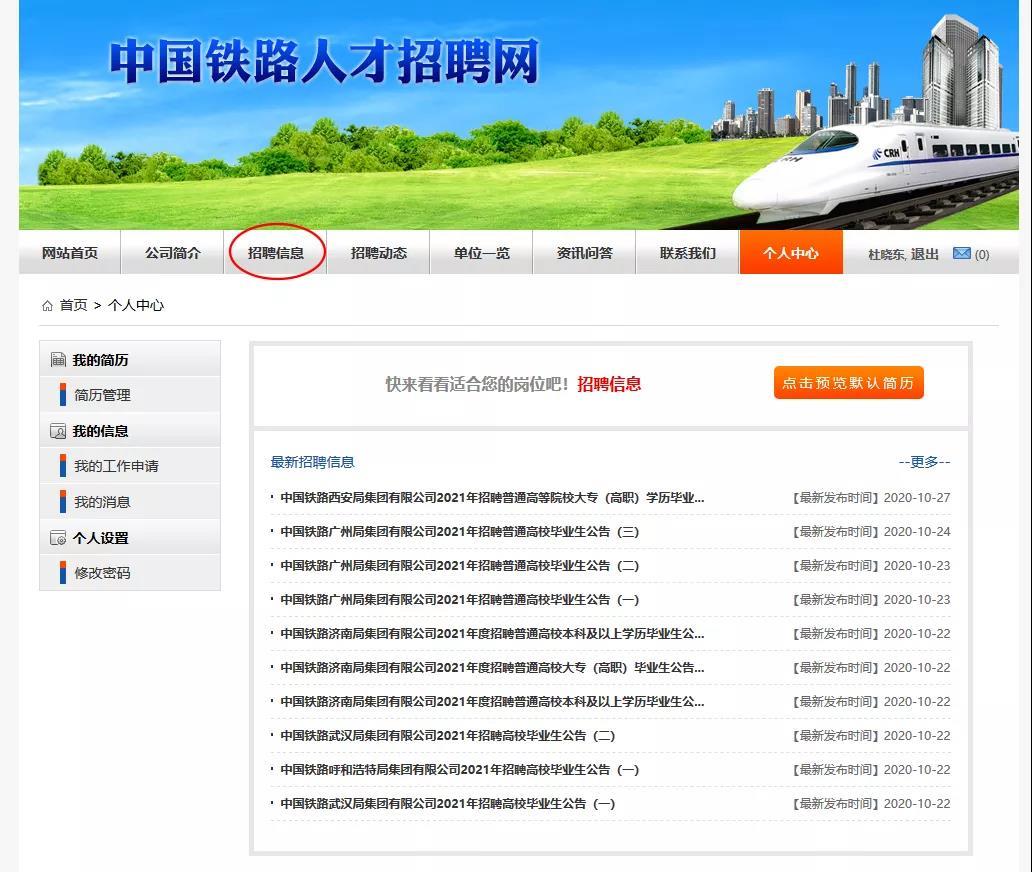Image resolution: width=1032 pixels, height=872 pixels.
Task: Open the 呼和浩特局 高校毕业生公告（一）notice
Action: point(459,770)
